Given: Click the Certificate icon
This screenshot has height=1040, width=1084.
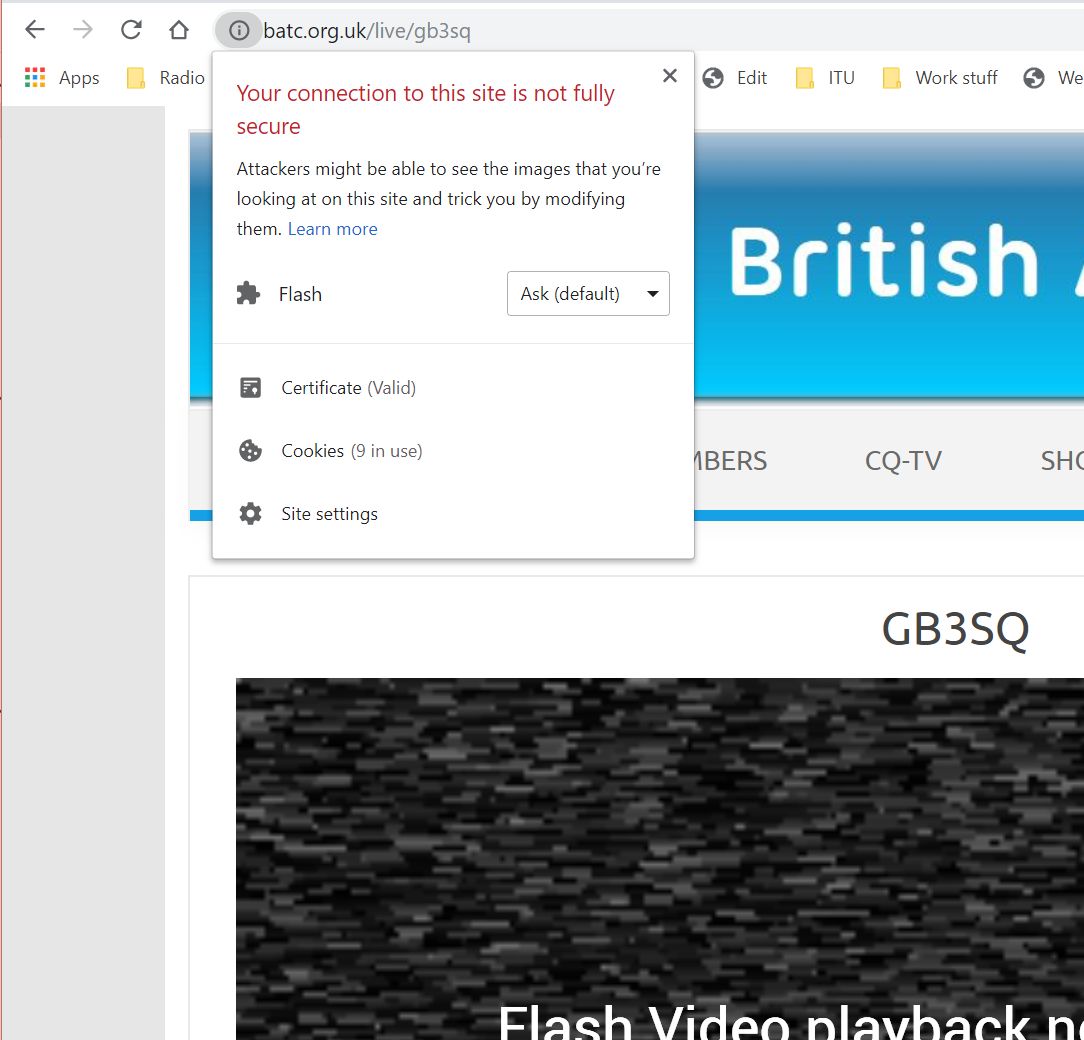Looking at the screenshot, I should 250,387.
